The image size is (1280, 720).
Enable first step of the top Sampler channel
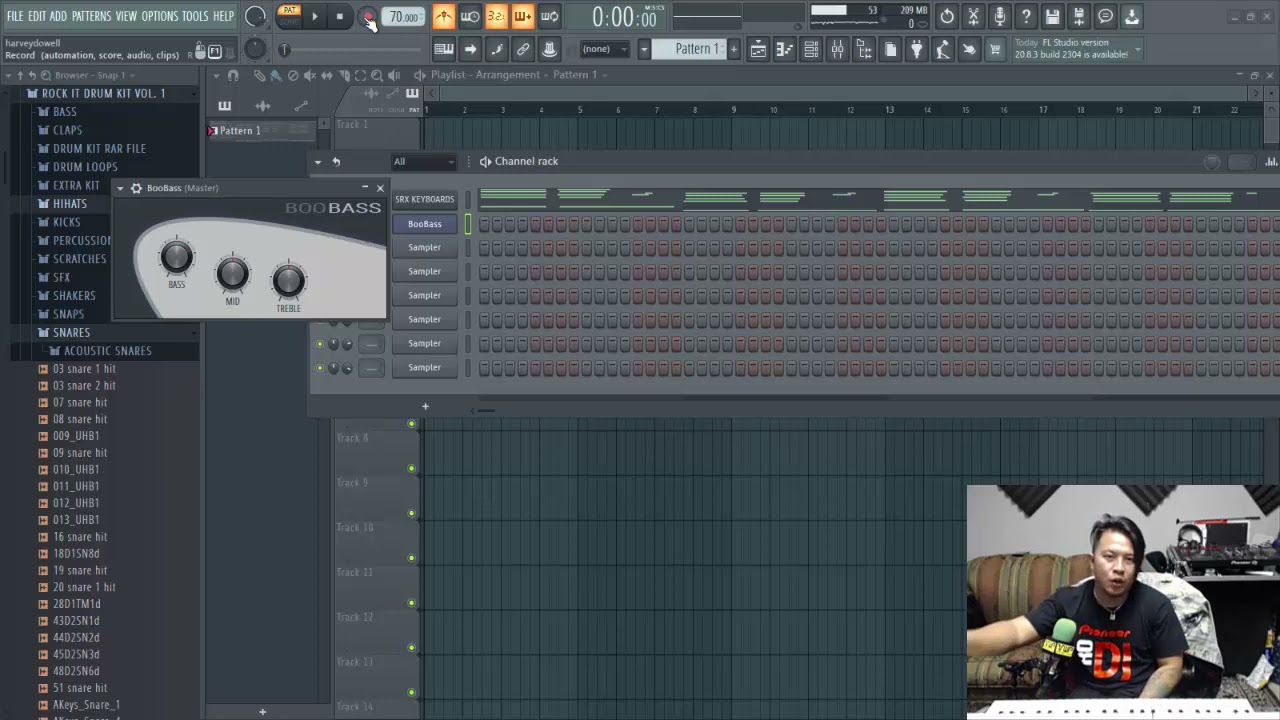(x=484, y=247)
